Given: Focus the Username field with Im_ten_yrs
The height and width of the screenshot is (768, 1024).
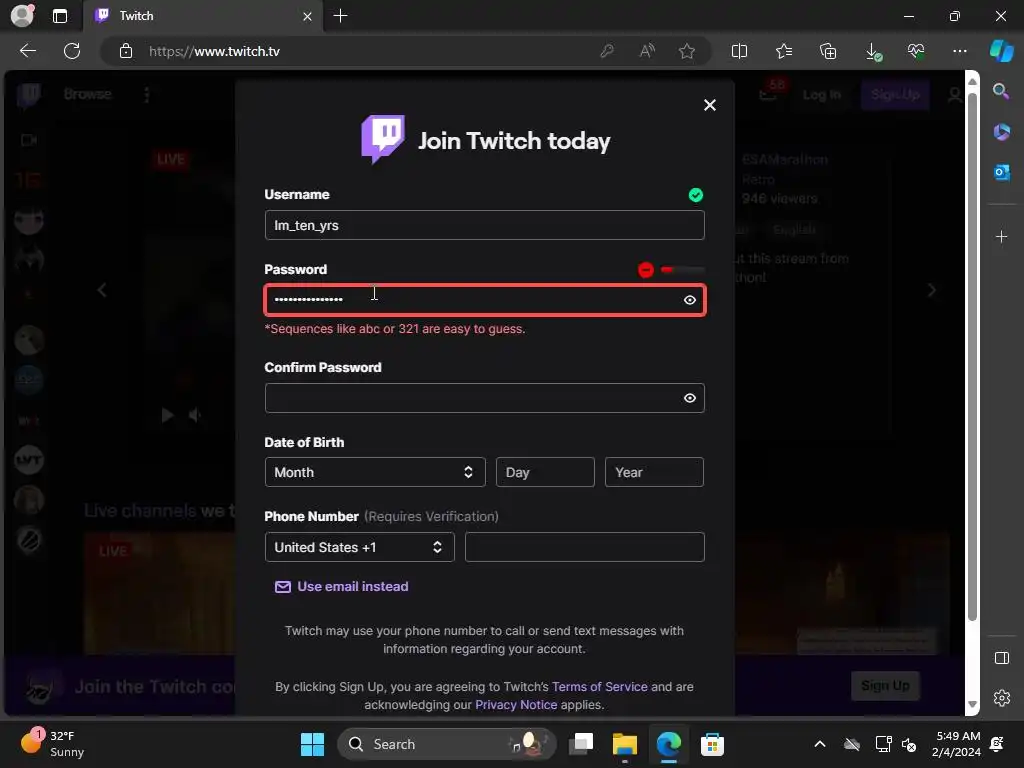Looking at the screenshot, I should click(x=485, y=225).
